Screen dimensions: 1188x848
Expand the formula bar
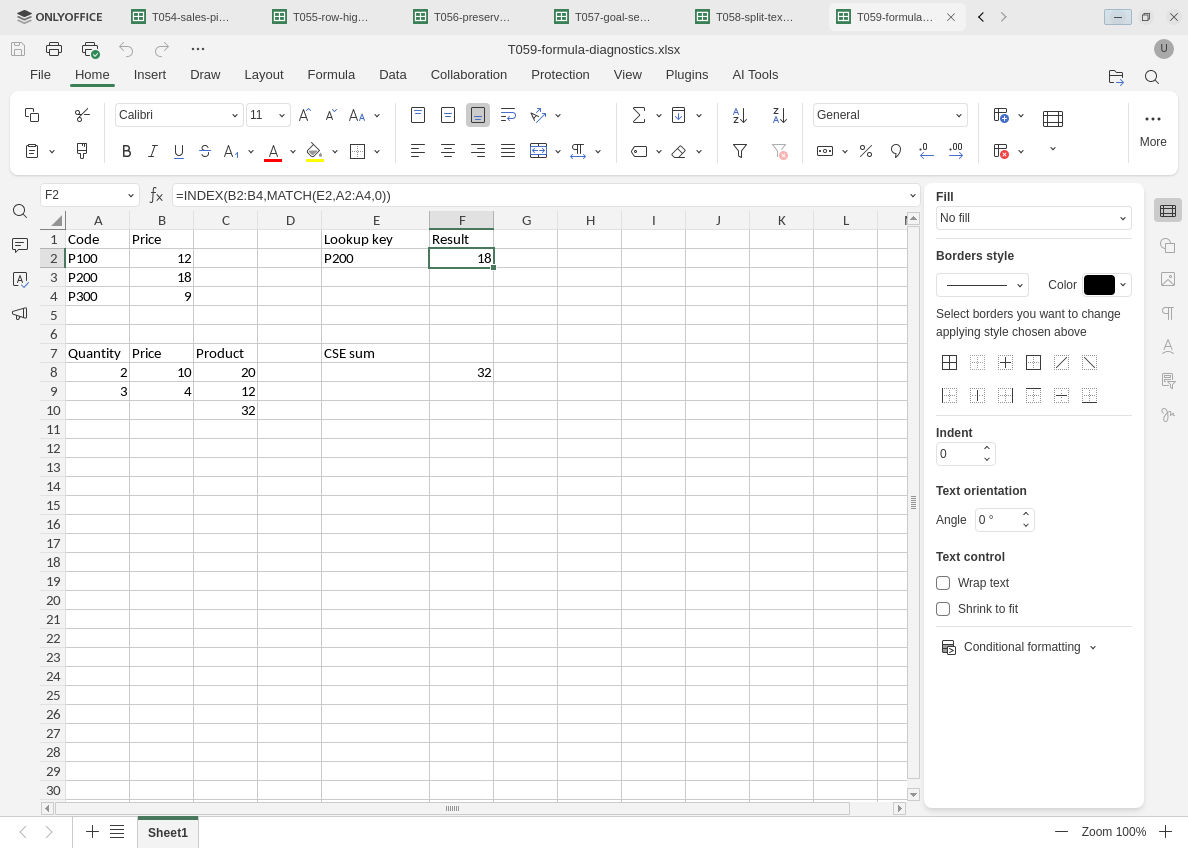pyautogui.click(x=912, y=196)
